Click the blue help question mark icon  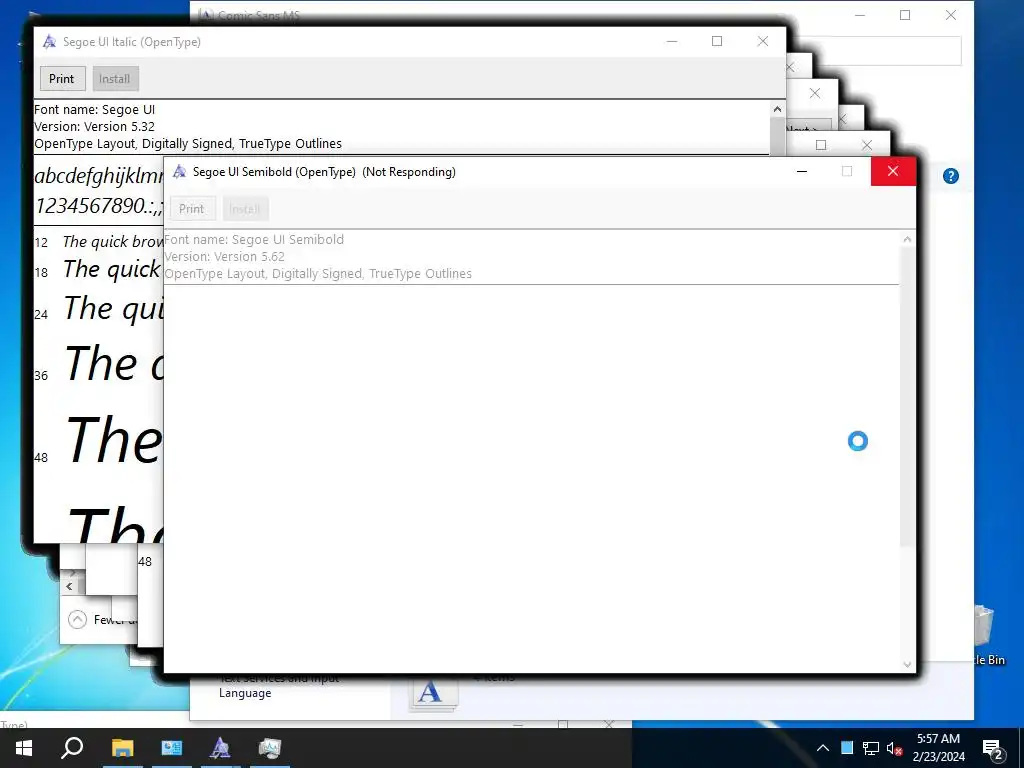[x=951, y=176]
